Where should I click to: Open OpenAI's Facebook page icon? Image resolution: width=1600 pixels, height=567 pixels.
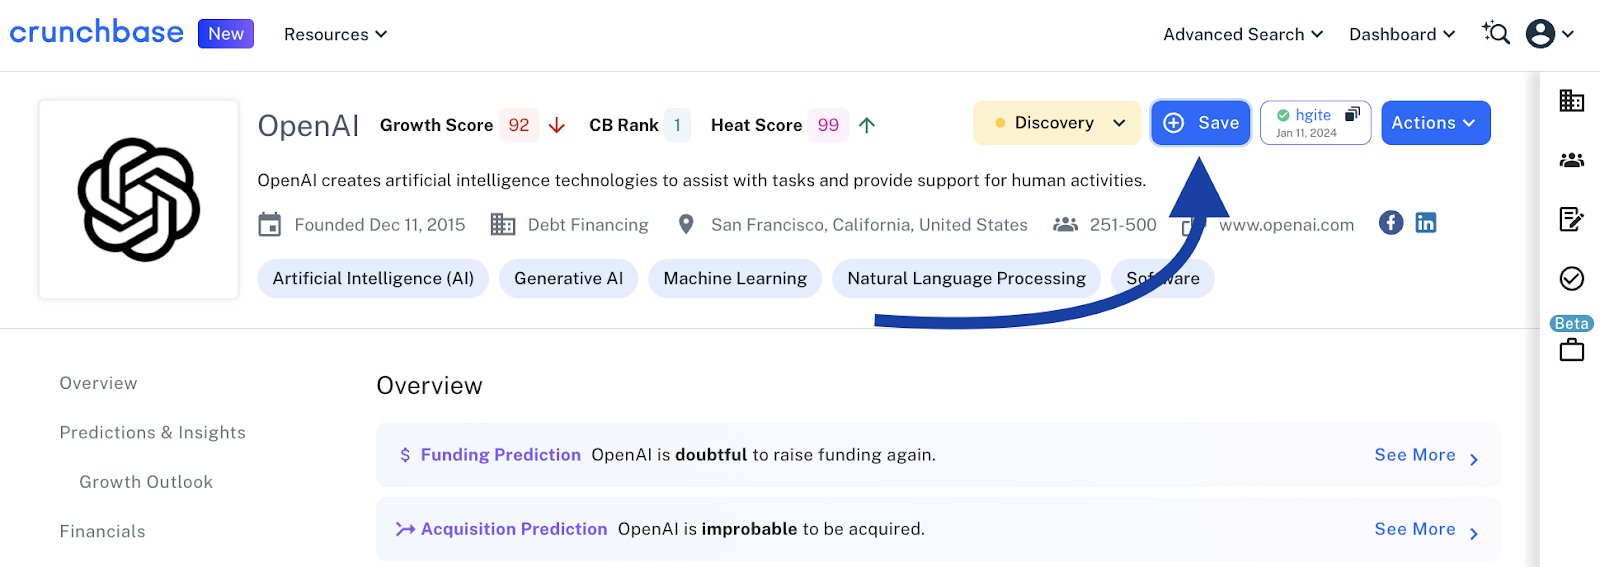coord(1391,223)
